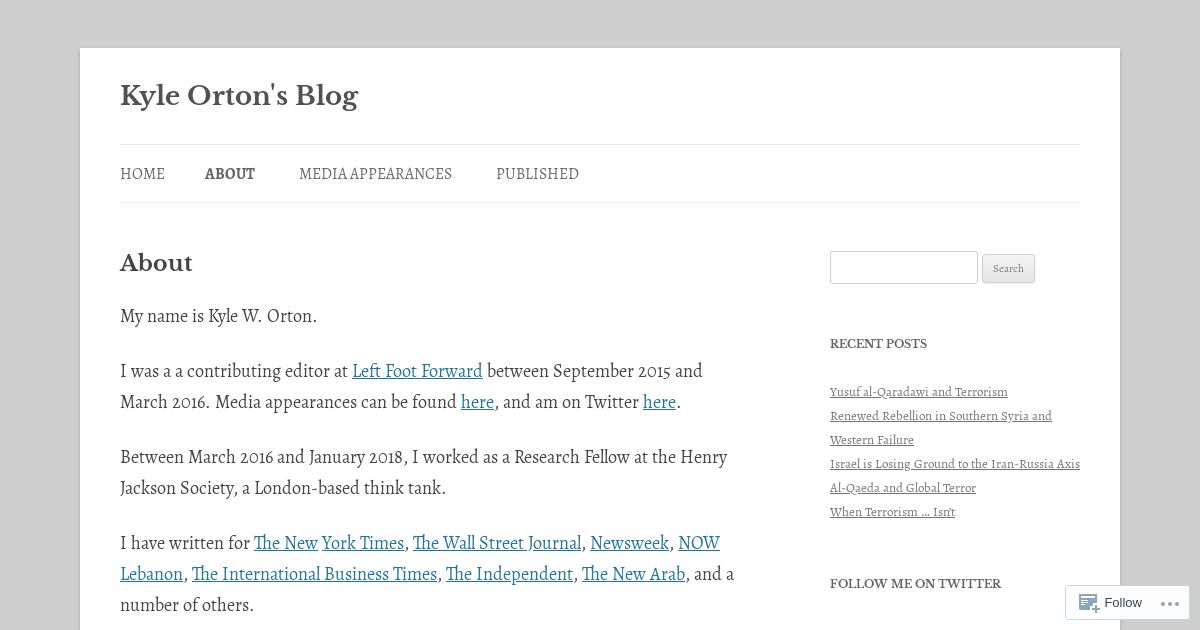
Task: Open the Yusuf al-Qaradawi and Terrorism post
Action: point(919,392)
